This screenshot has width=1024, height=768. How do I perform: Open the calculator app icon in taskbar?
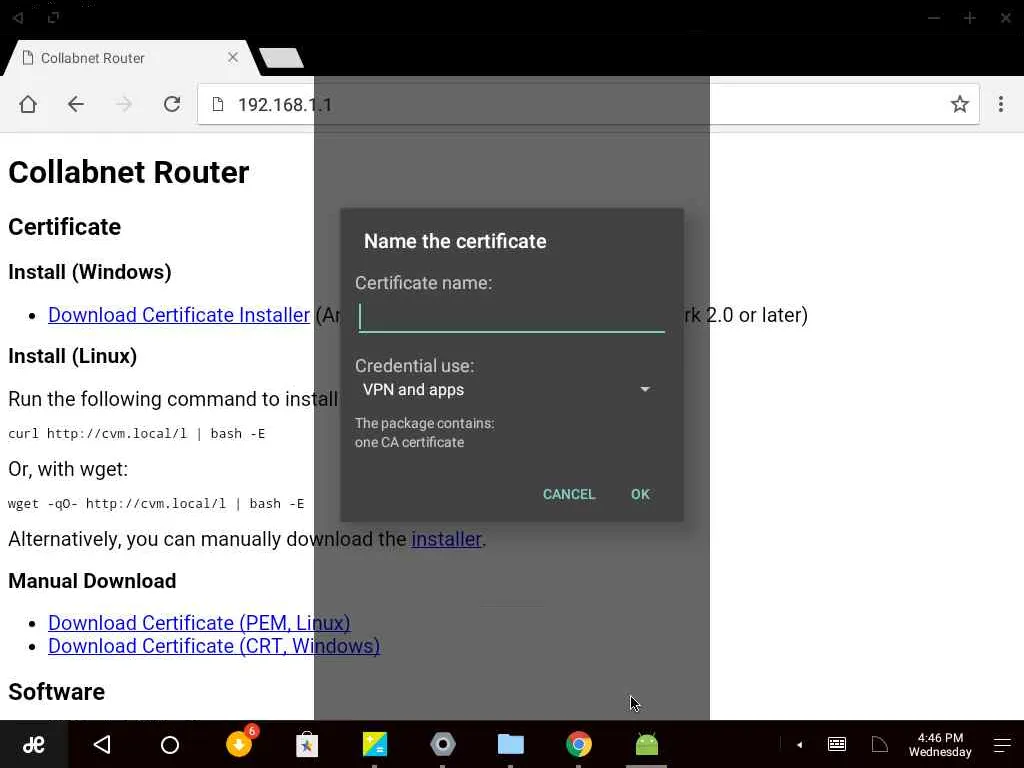click(375, 744)
